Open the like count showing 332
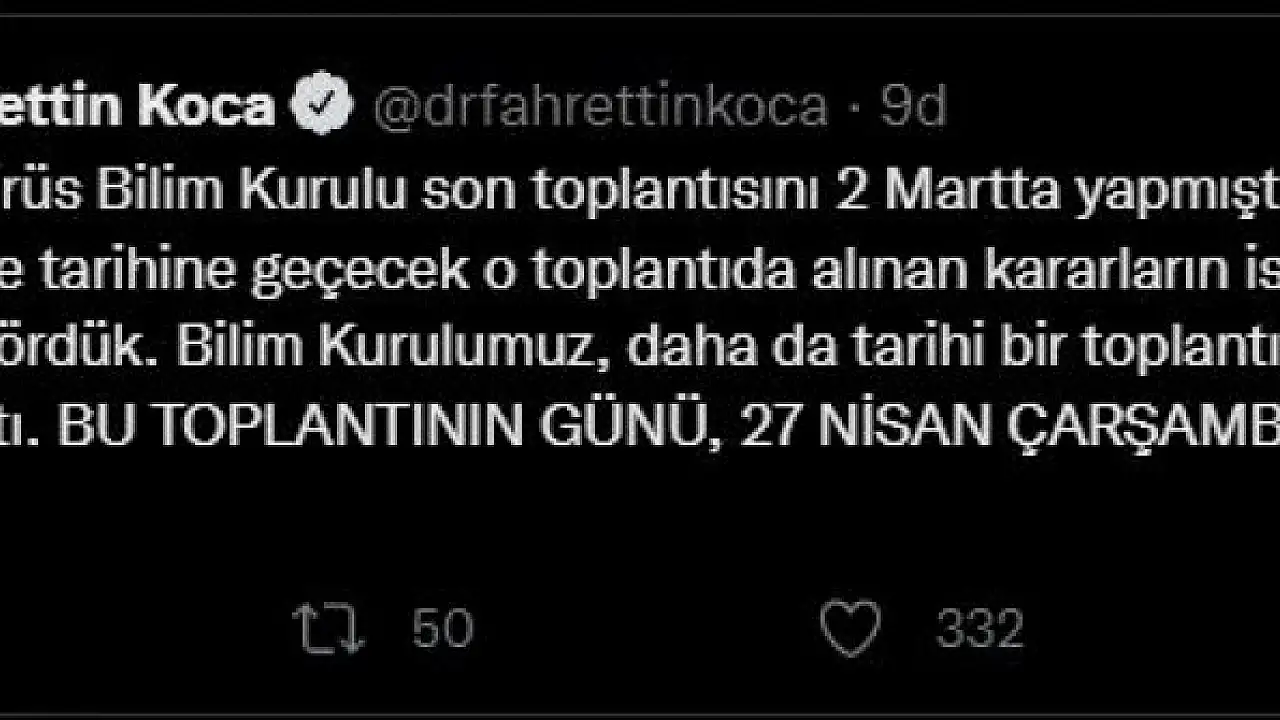The width and height of the screenshot is (1280, 720). [x=980, y=629]
